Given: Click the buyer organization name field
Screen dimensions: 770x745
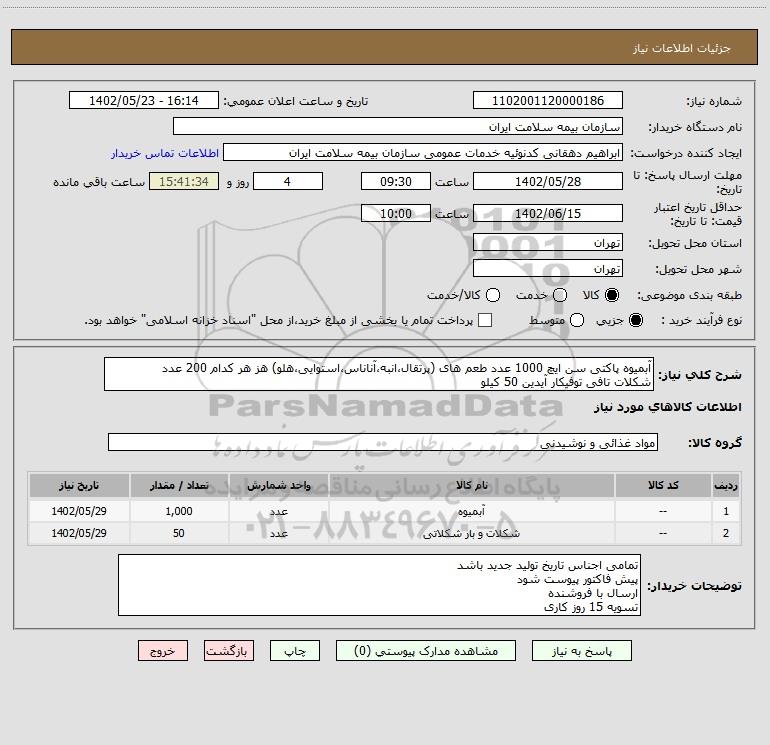Looking at the screenshot, I should coord(398,126).
